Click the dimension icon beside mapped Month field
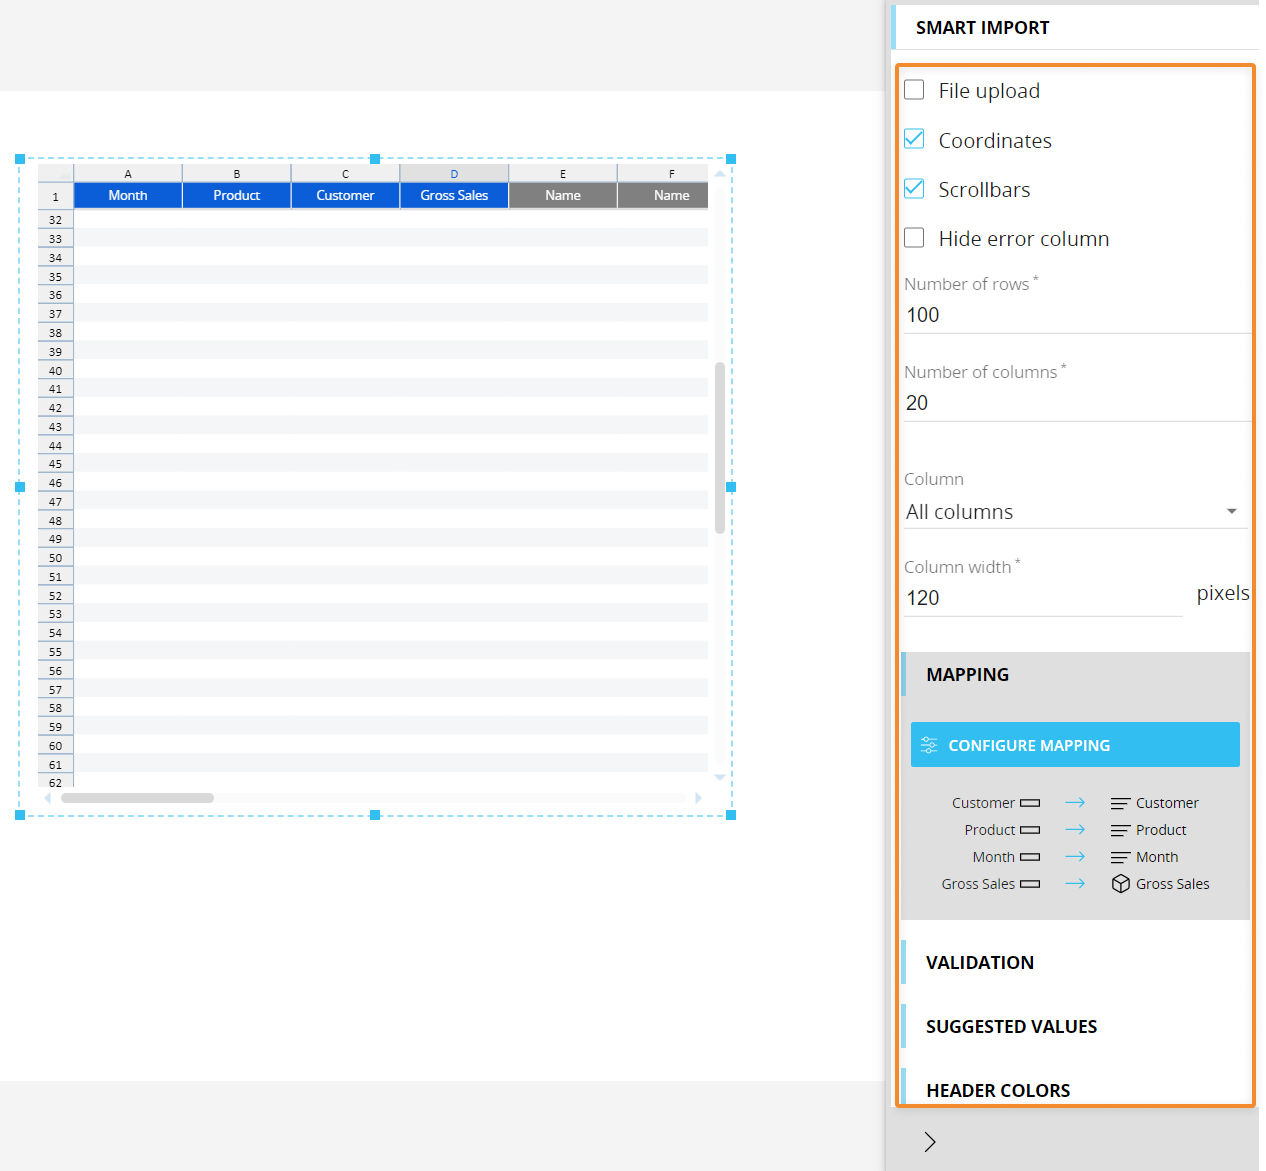Screen dimensions: 1266x1171 coord(1119,856)
